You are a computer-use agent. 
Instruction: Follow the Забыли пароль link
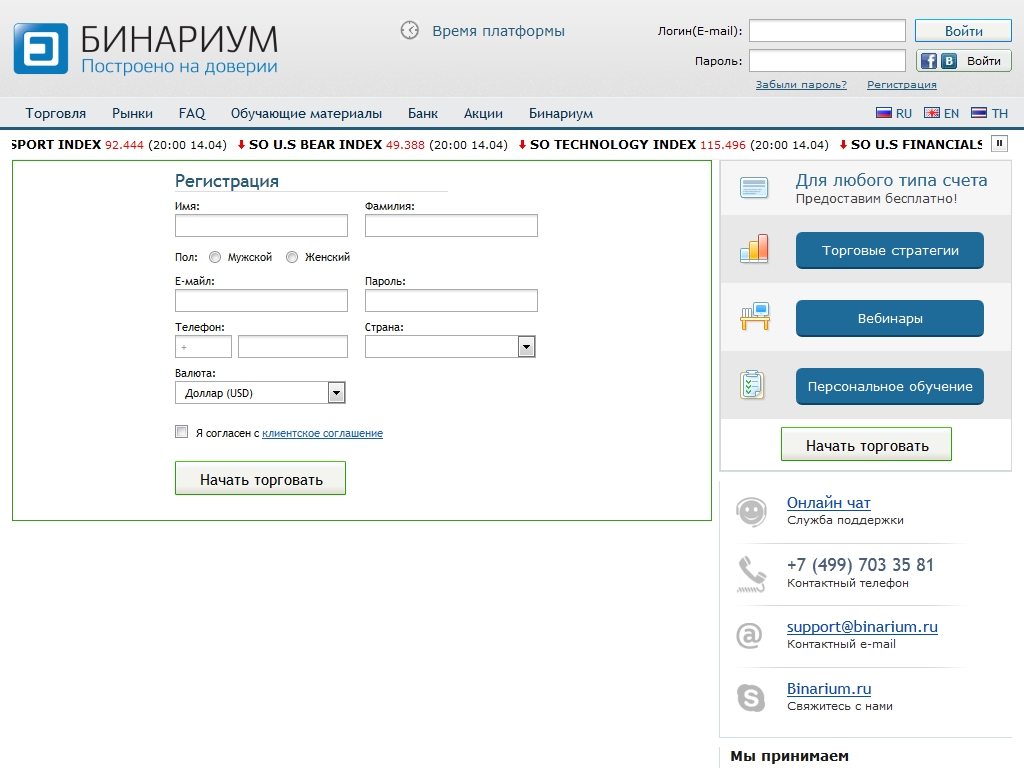click(x=800, y=85)
